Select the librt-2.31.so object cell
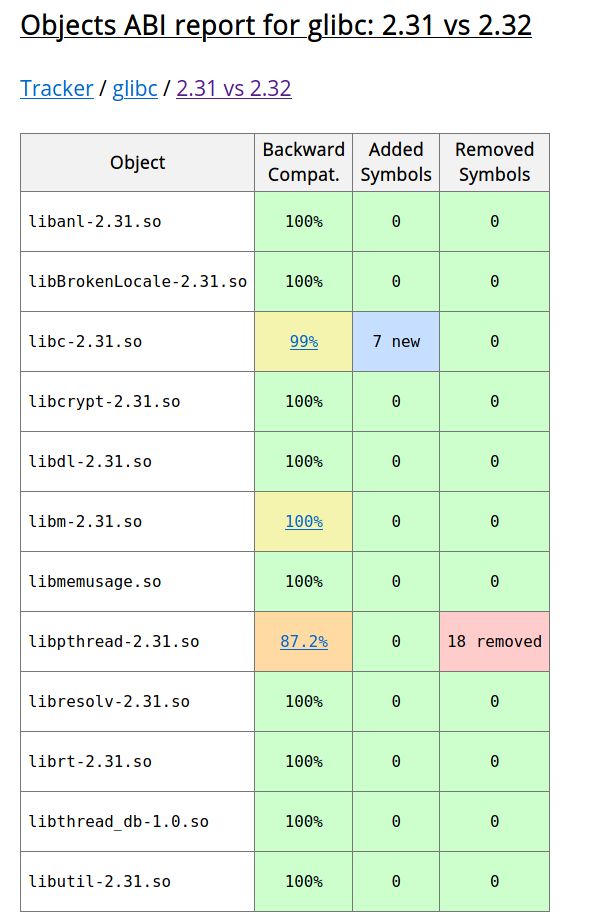This screenshot has width=608, height=924. [90, 761]
